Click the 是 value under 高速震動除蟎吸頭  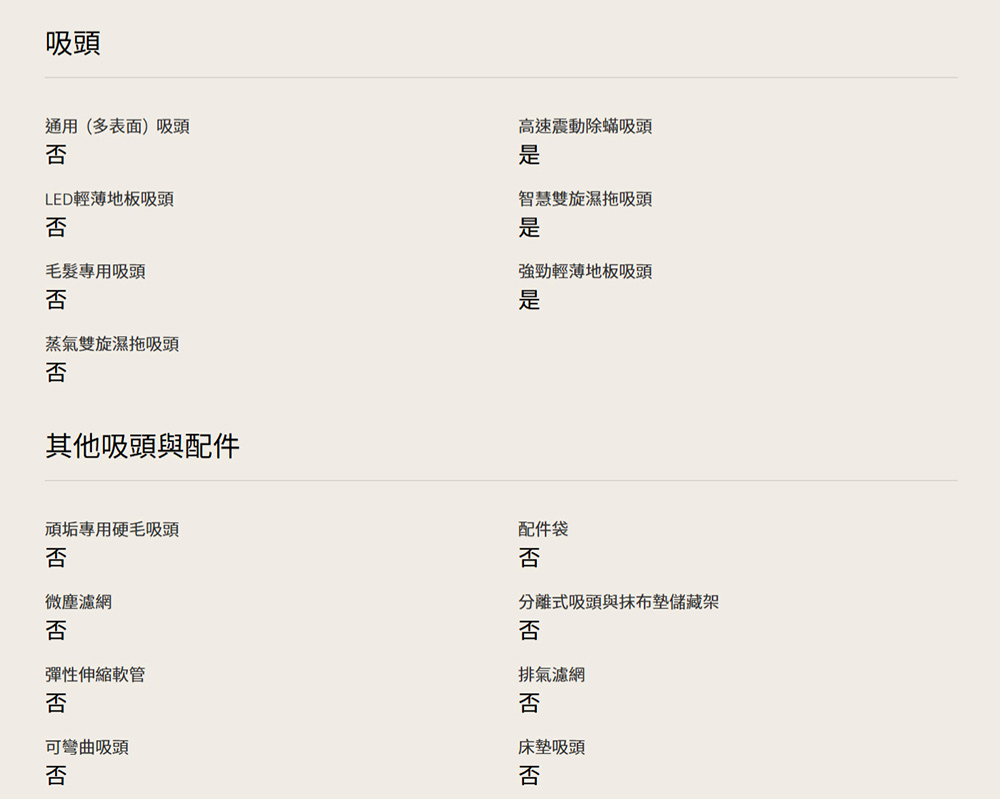click(x=529, y=155)
